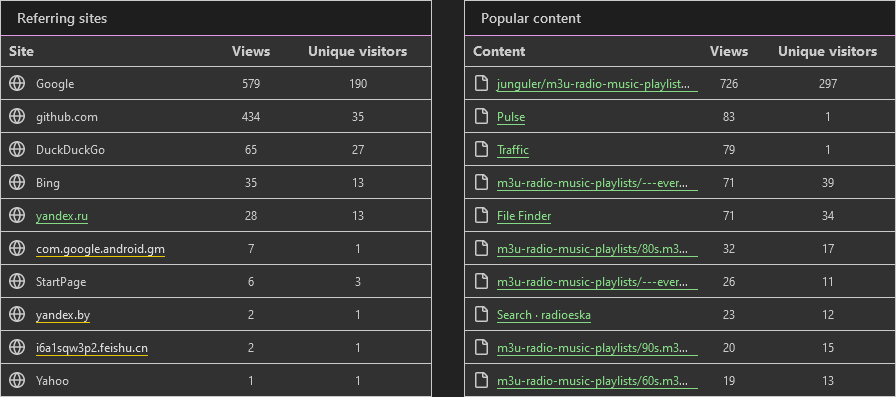The height and width of the screenshot is (397, 896).
Task: Open the yandex.by referring site link
Action: [x=63, y=315]
